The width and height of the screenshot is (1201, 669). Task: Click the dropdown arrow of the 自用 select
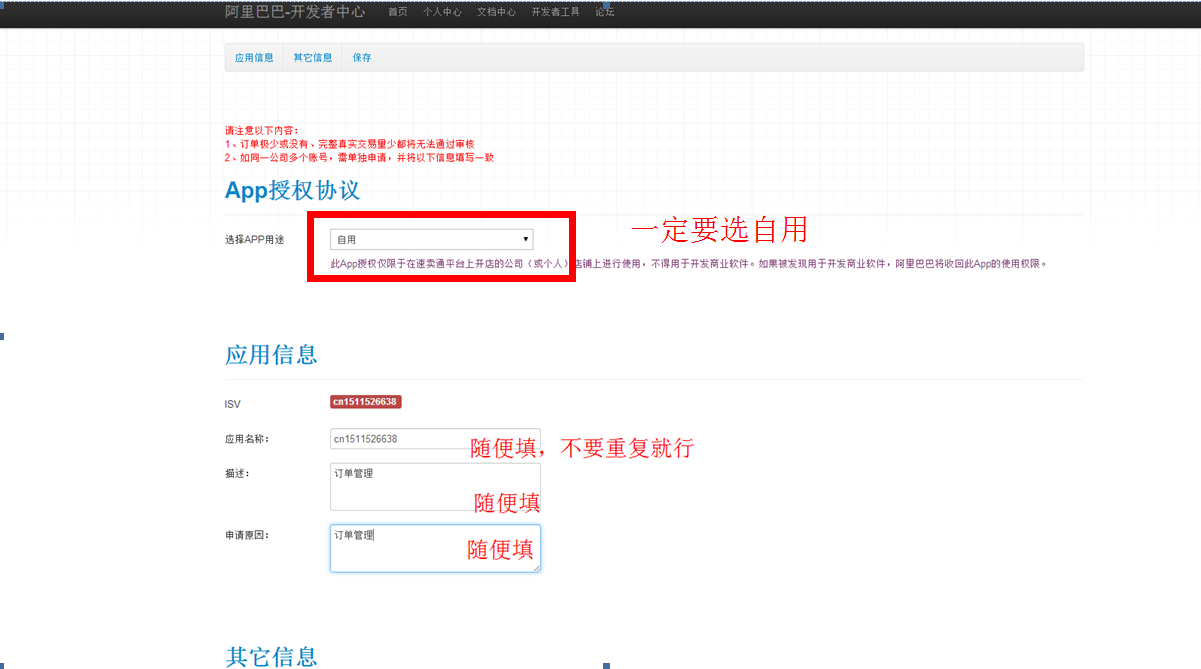pyautogui.click(x=526, y=240)
